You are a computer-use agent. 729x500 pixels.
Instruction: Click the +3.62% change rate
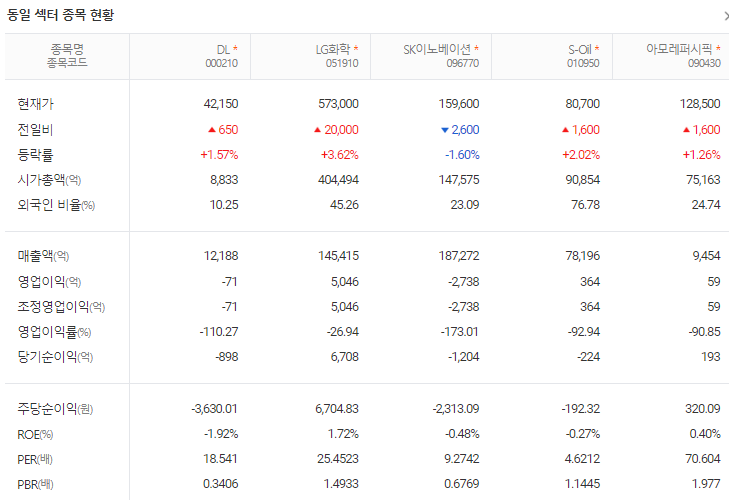point(340,155)
